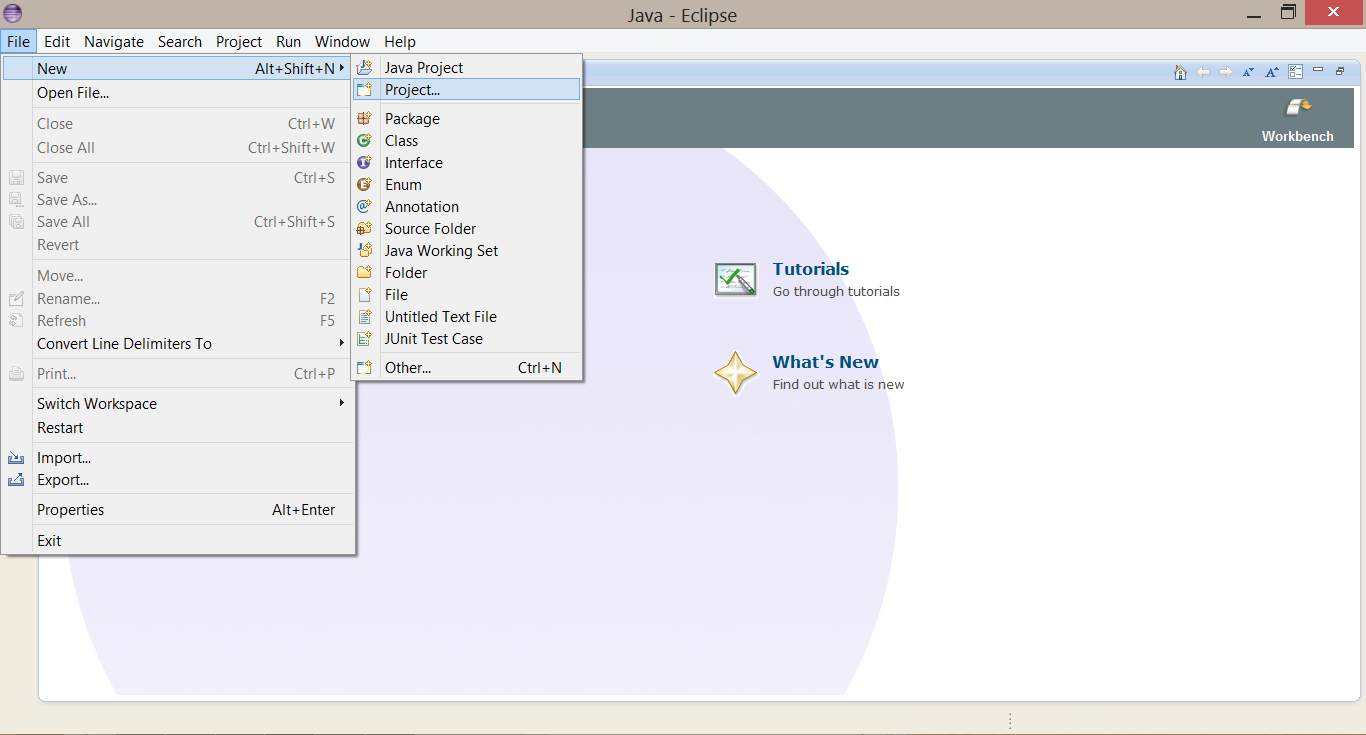Click the Welcome Home icon

[1180, 72]
